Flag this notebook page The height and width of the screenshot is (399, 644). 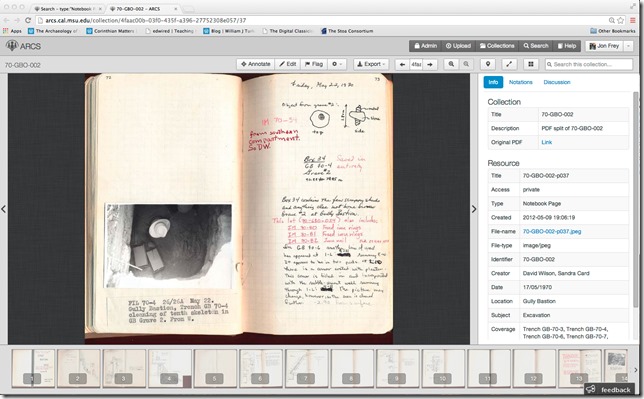314,64
